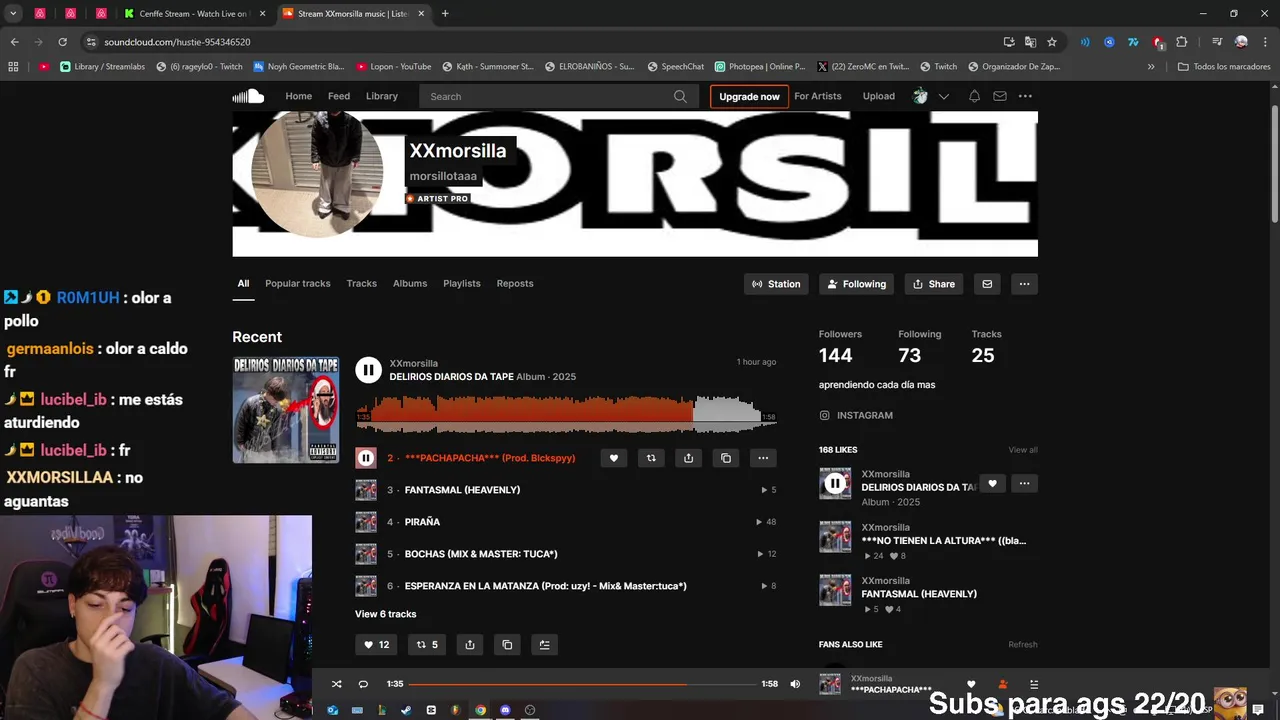The image size is (1280, 720).
Task: Pause via Likes sidebar album artwork button
Action: click(835, 484)
